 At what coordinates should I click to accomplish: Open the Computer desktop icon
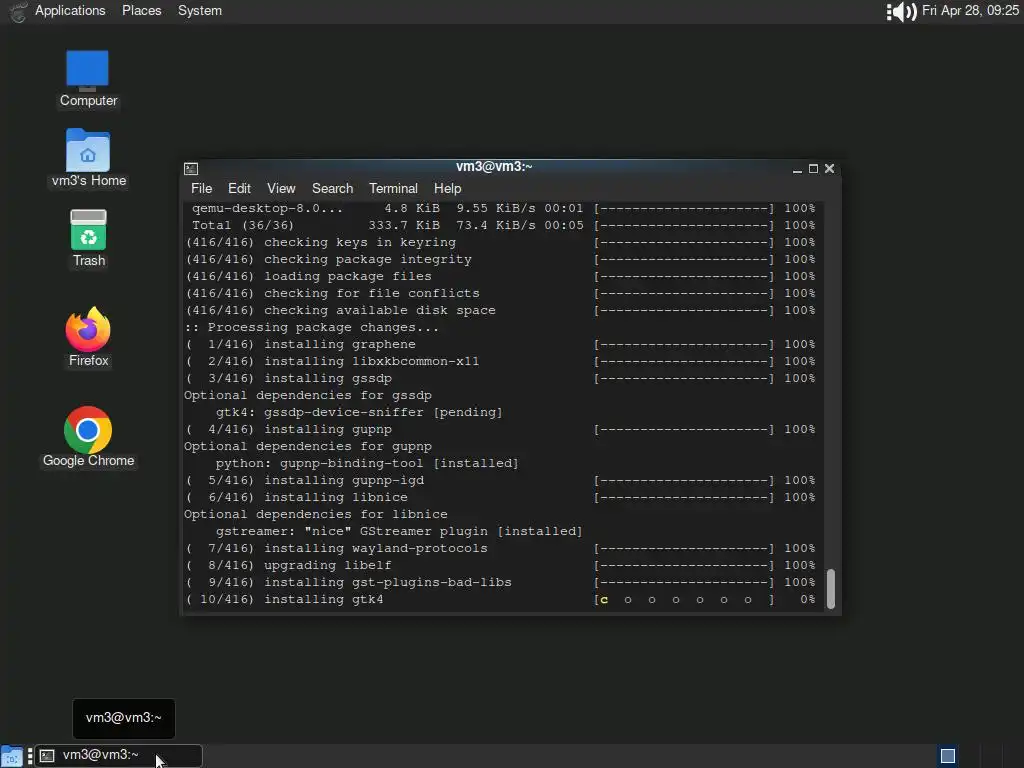pos(88,78)
